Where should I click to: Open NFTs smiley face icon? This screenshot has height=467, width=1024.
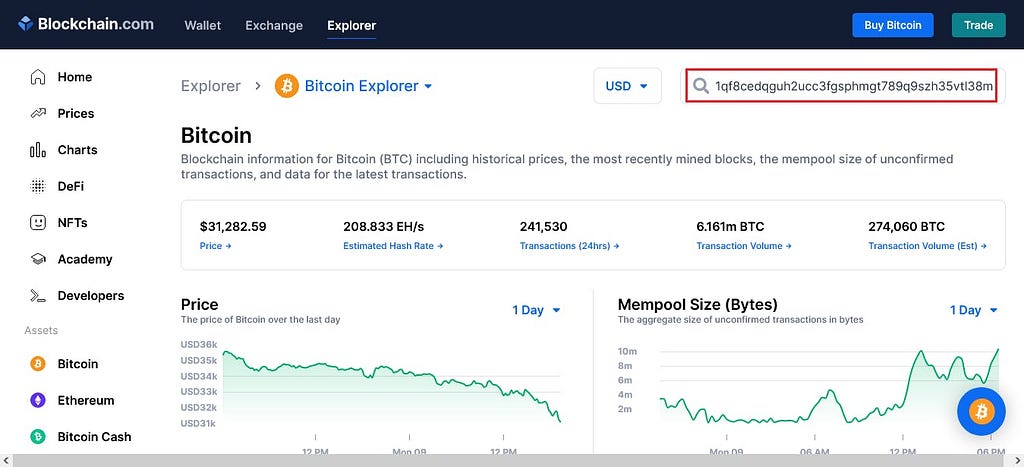[38, 223]
